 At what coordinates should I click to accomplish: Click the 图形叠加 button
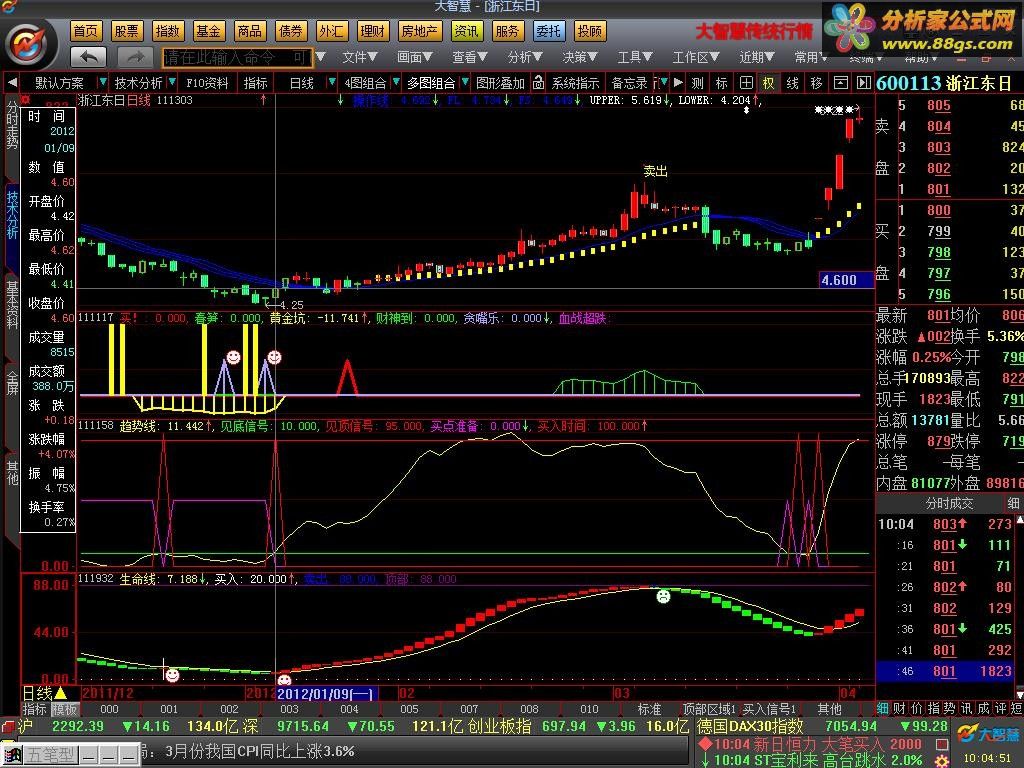[500, 83]
